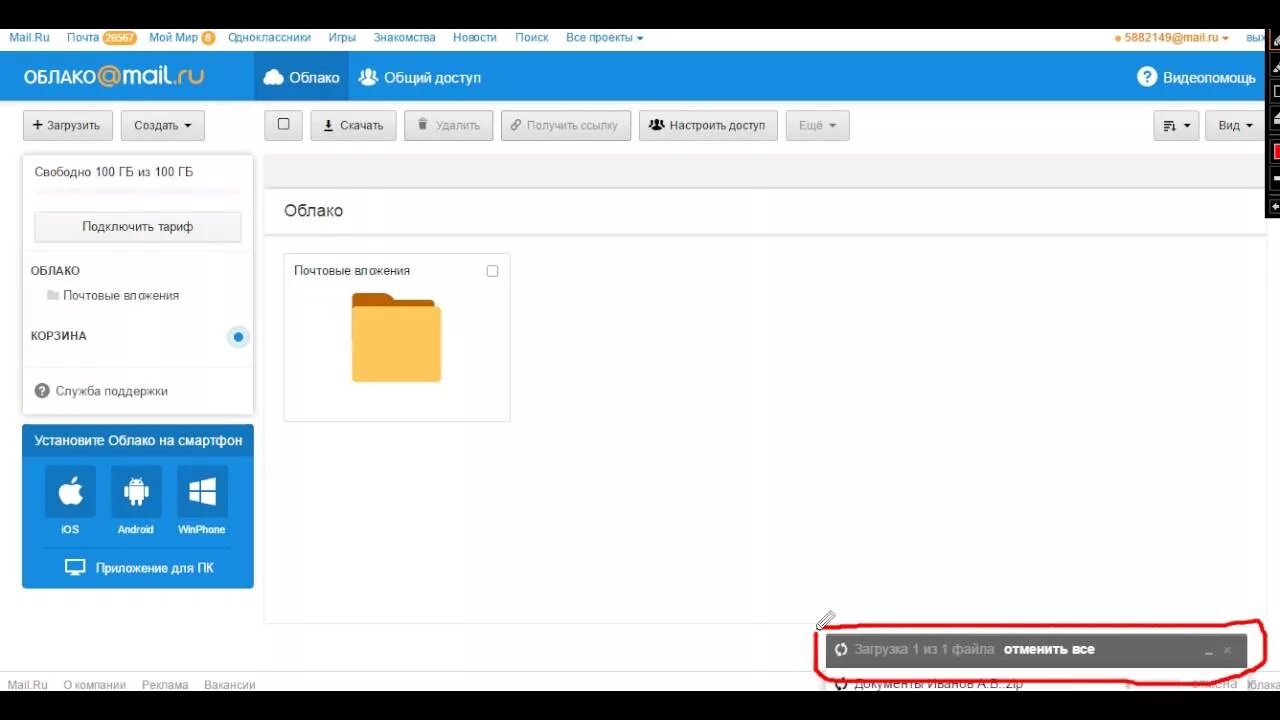Click the Настроить доступ button
Viewport: 1280px width, 720px height.
click(708, 126)
